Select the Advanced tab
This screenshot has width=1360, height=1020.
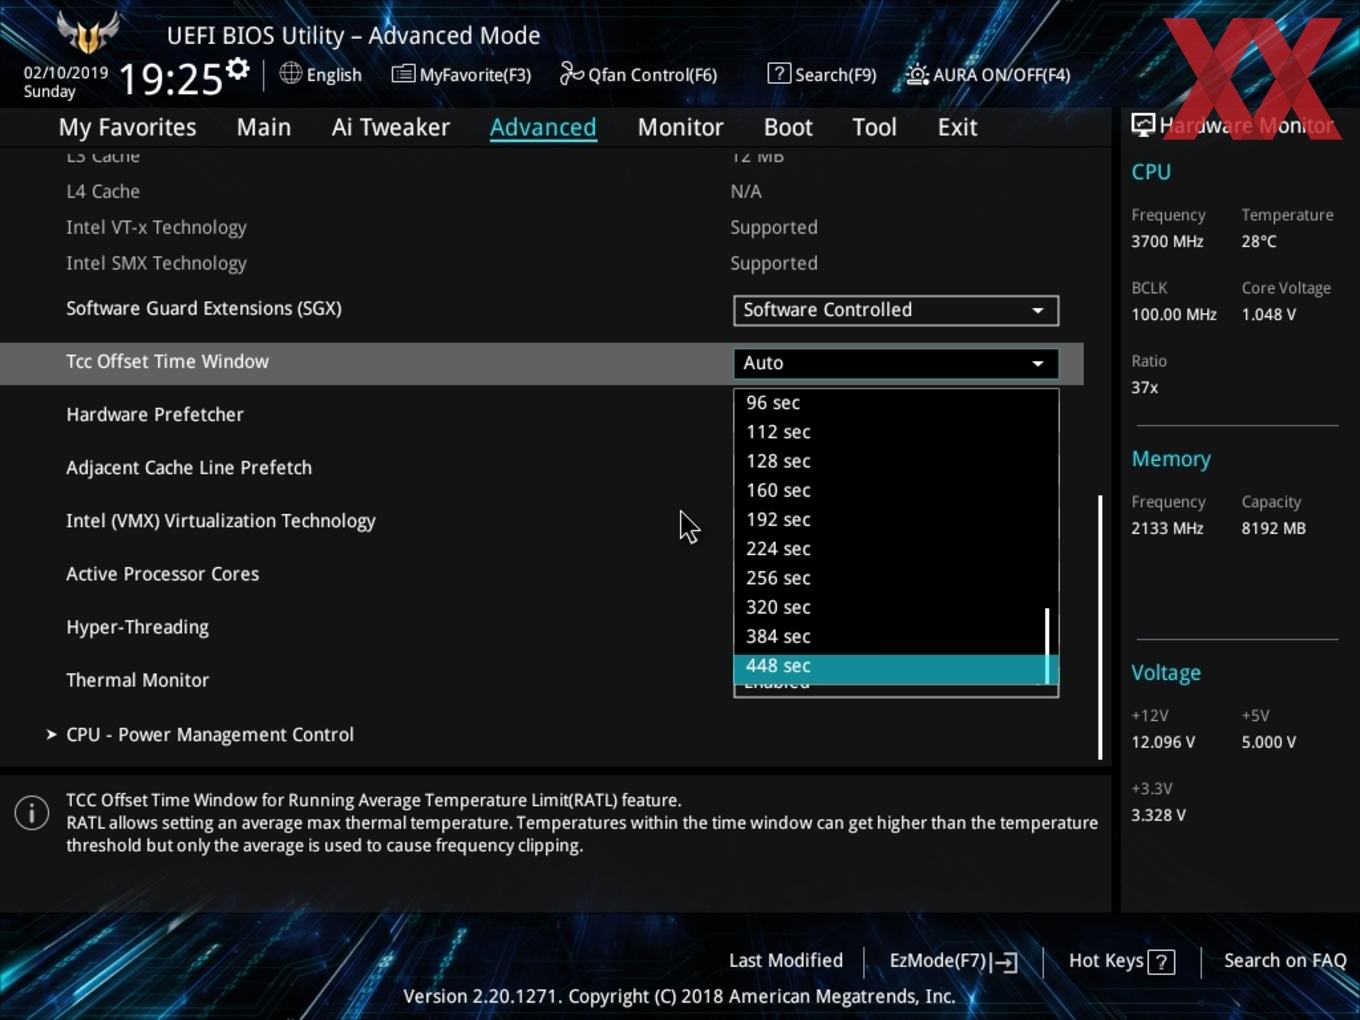[543, 127]
